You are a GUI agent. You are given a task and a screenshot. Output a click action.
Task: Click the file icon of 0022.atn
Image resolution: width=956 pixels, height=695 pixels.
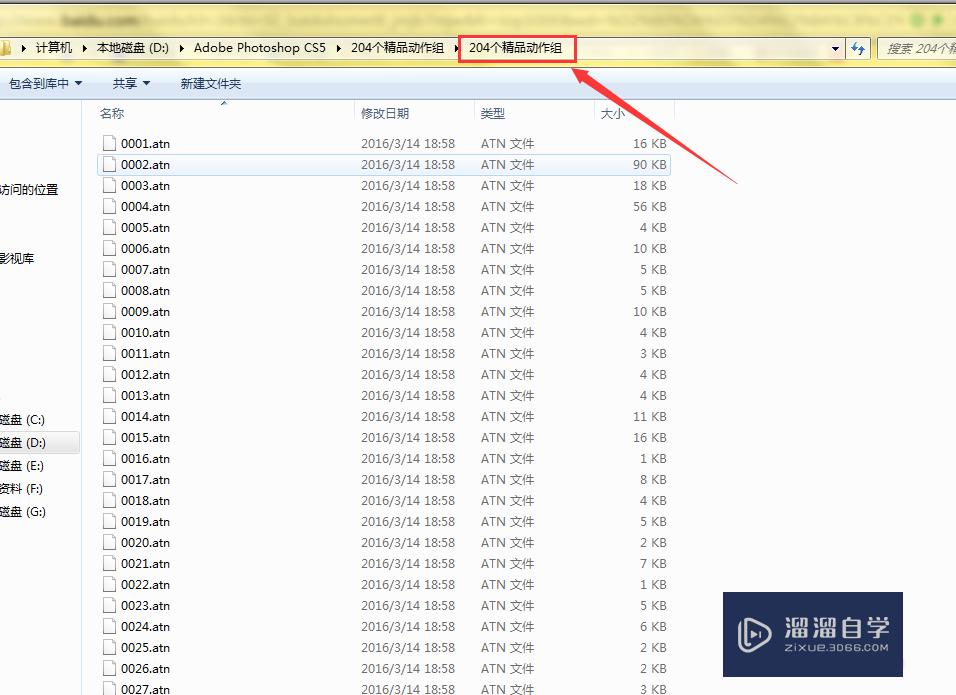coord(110,585)
